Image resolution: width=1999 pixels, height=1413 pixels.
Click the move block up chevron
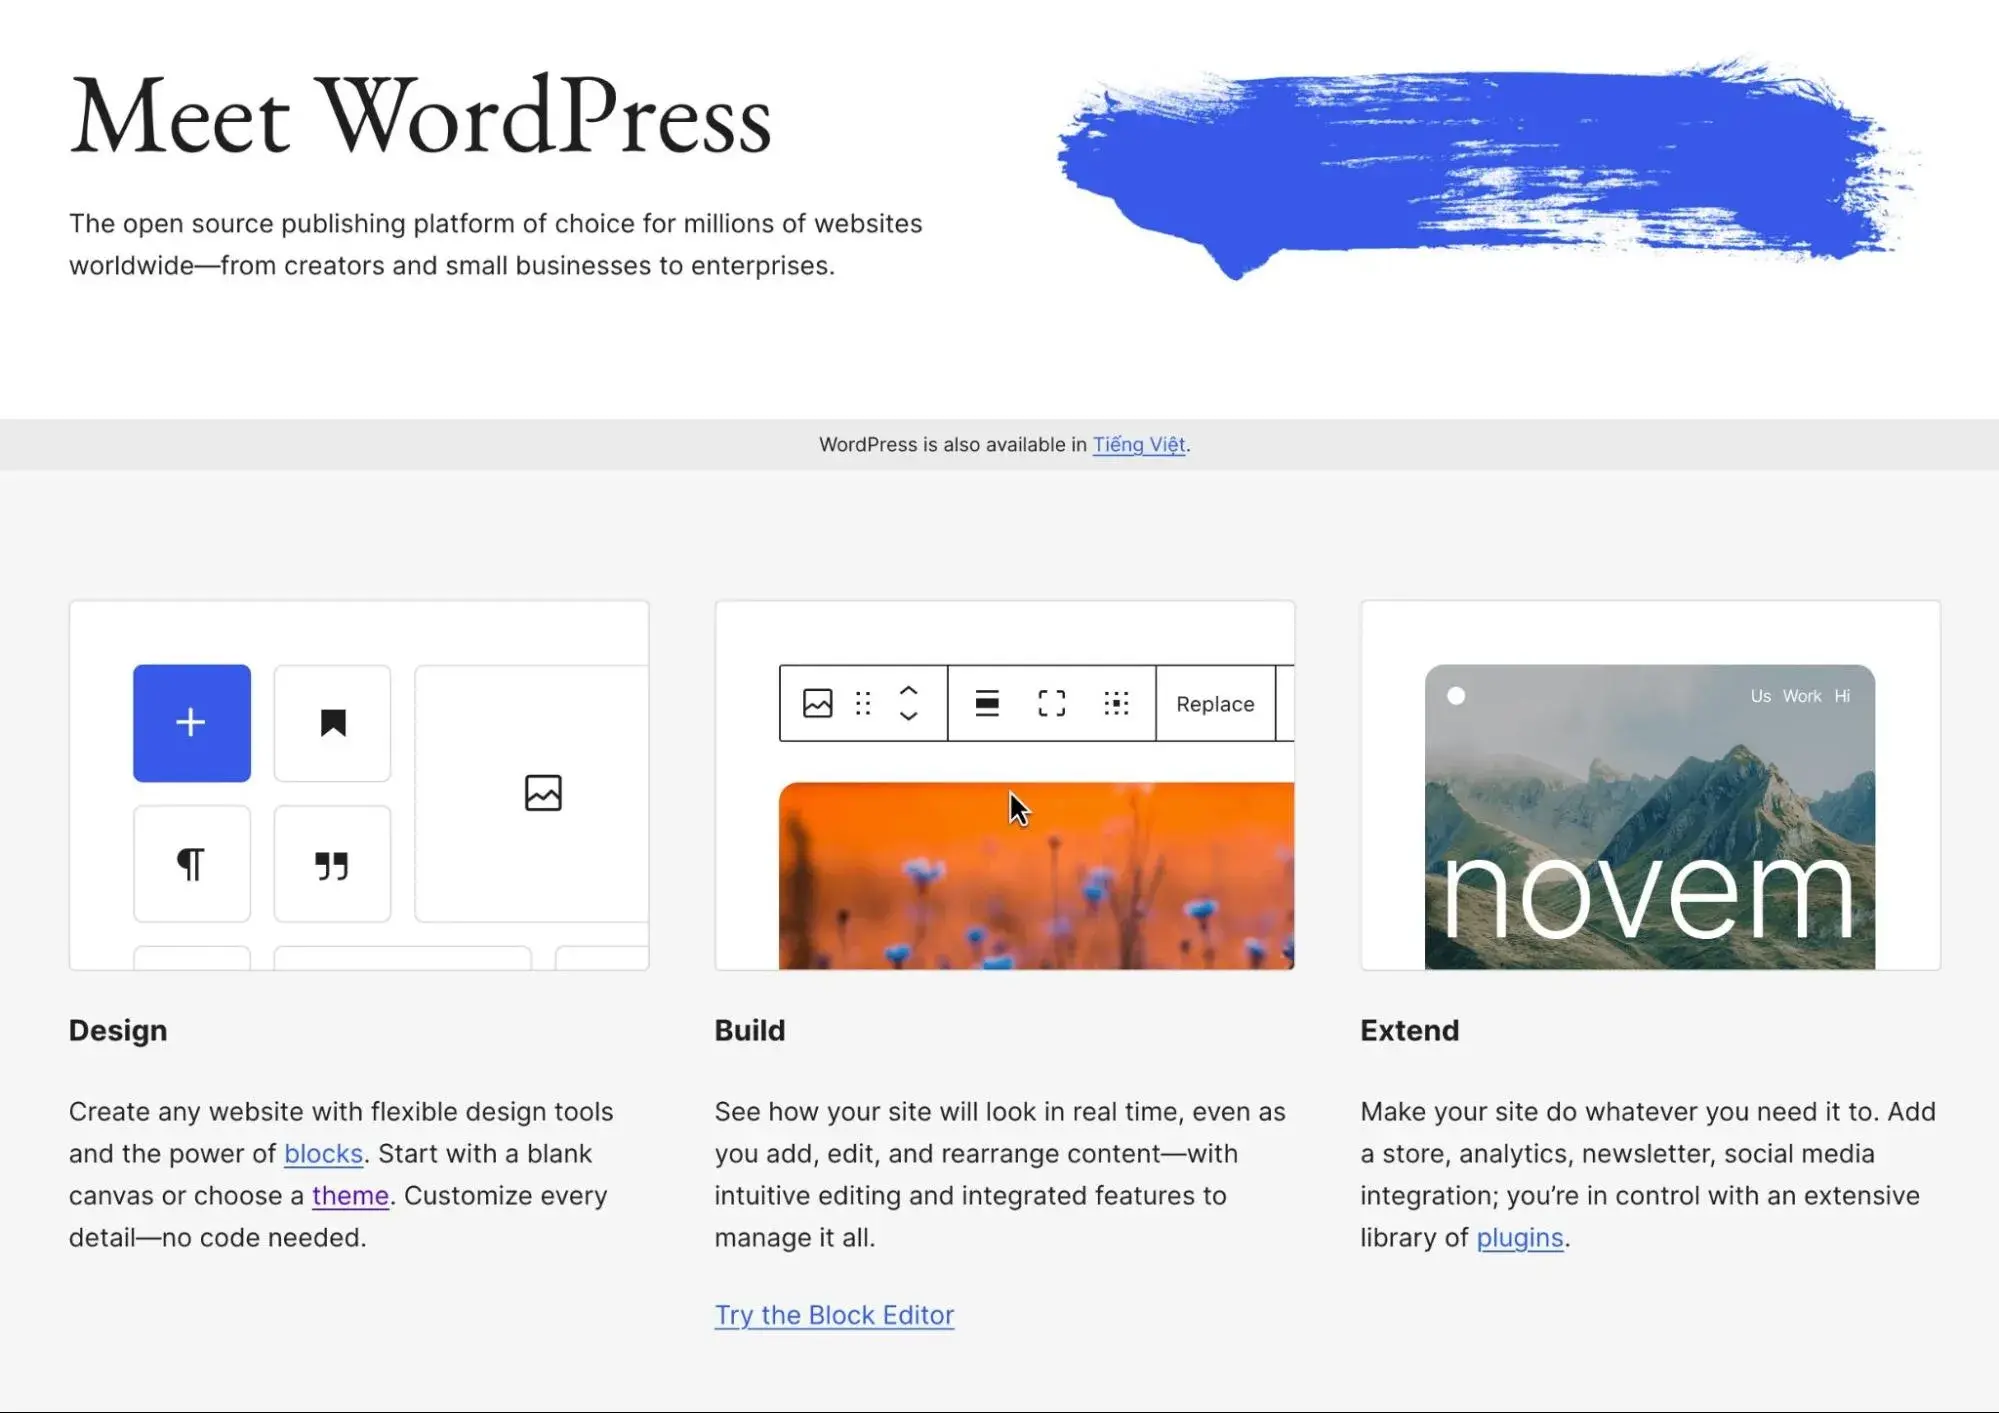click(x=908, y=691)
